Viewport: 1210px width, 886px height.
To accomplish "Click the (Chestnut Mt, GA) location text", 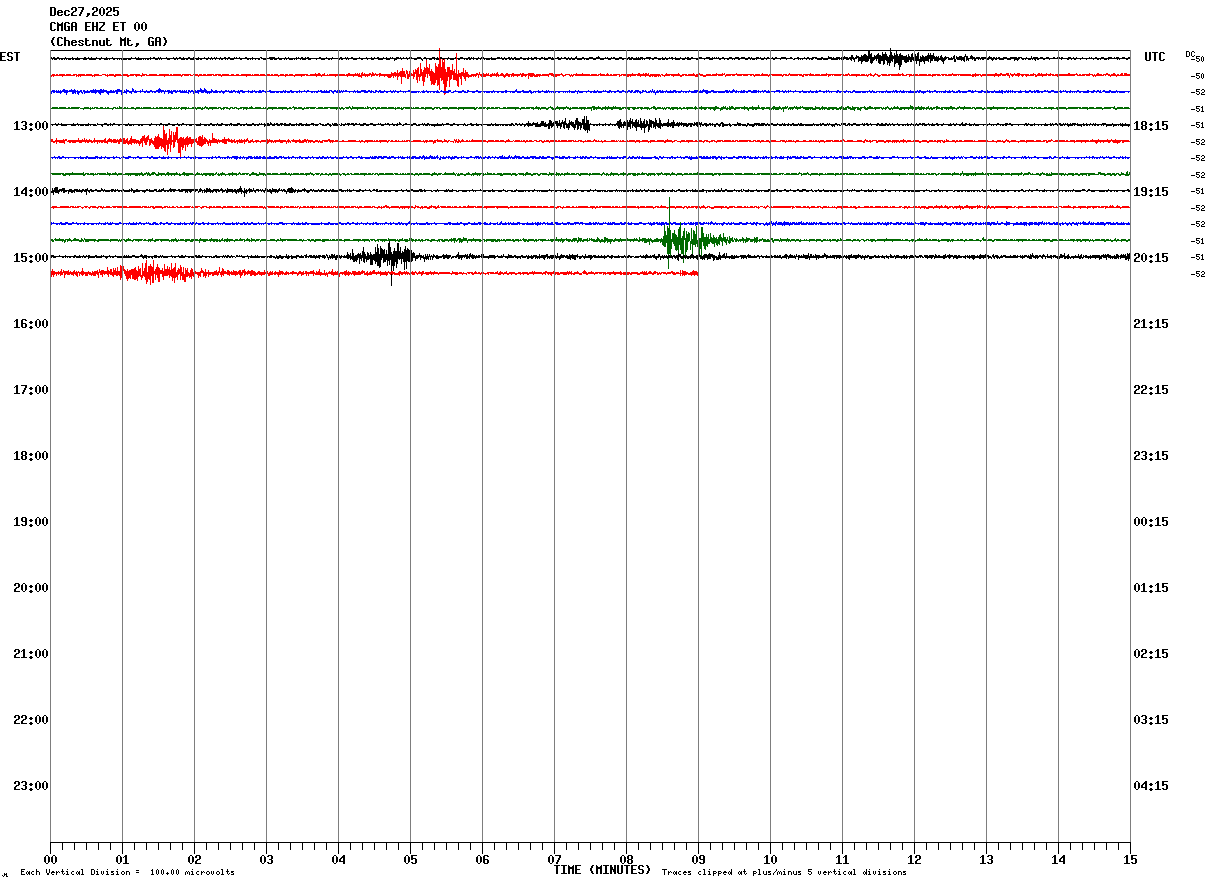I will click(109, 42).
